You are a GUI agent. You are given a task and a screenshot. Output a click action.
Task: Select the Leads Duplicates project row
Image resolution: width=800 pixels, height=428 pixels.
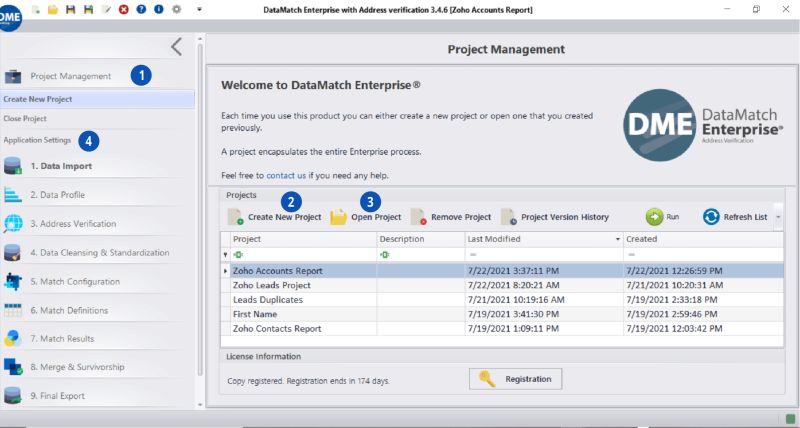[x=503, y=299]
